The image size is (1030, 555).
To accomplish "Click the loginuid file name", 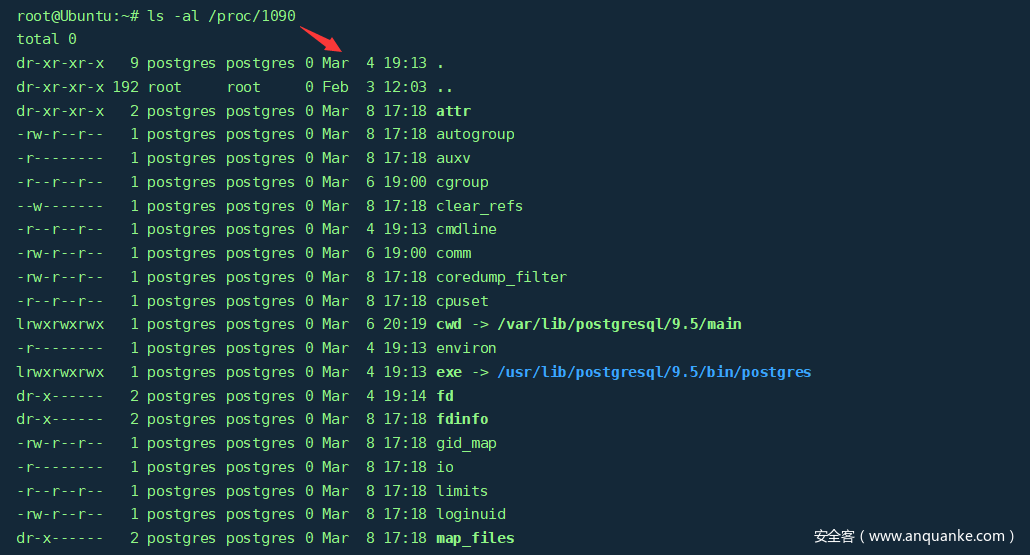I will 470,514.
